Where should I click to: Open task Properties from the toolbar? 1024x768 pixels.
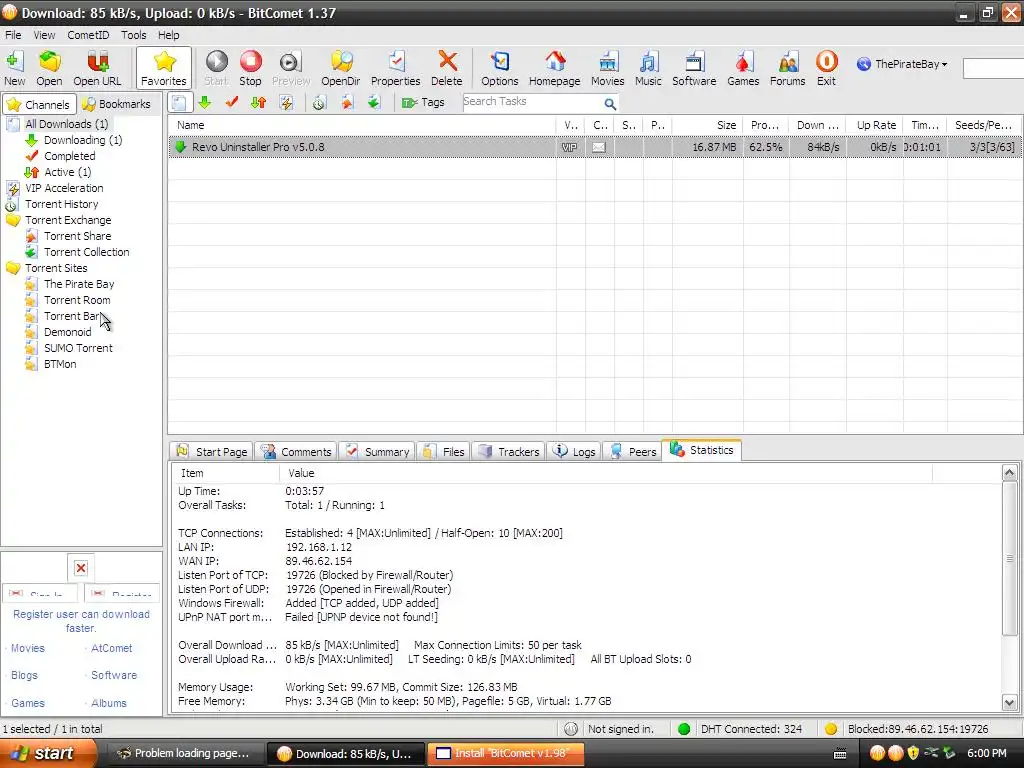pyautogui.click(x=395, y=68)
